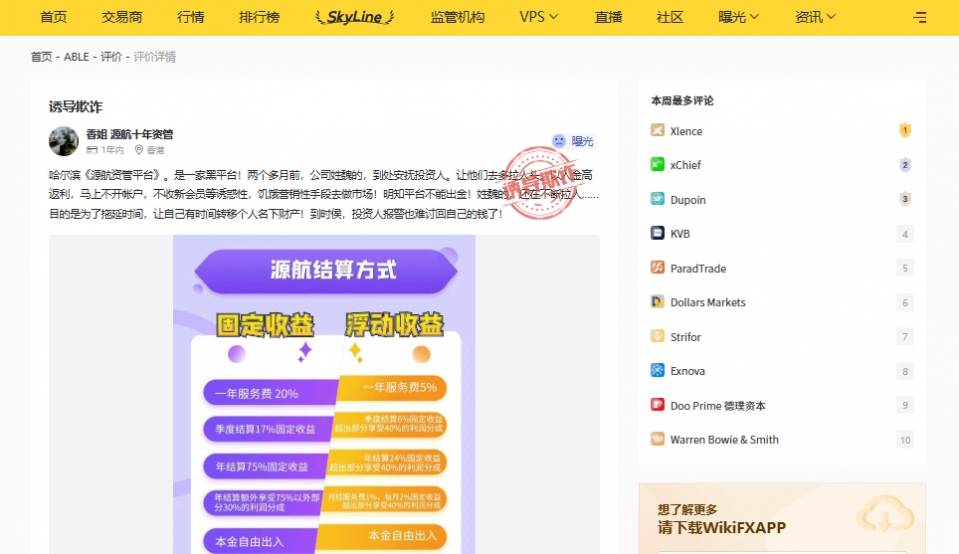The height and width of the screenshot is (554, 959).
Task: Click the blue 曝光 tag label
Action: [582, 141]
